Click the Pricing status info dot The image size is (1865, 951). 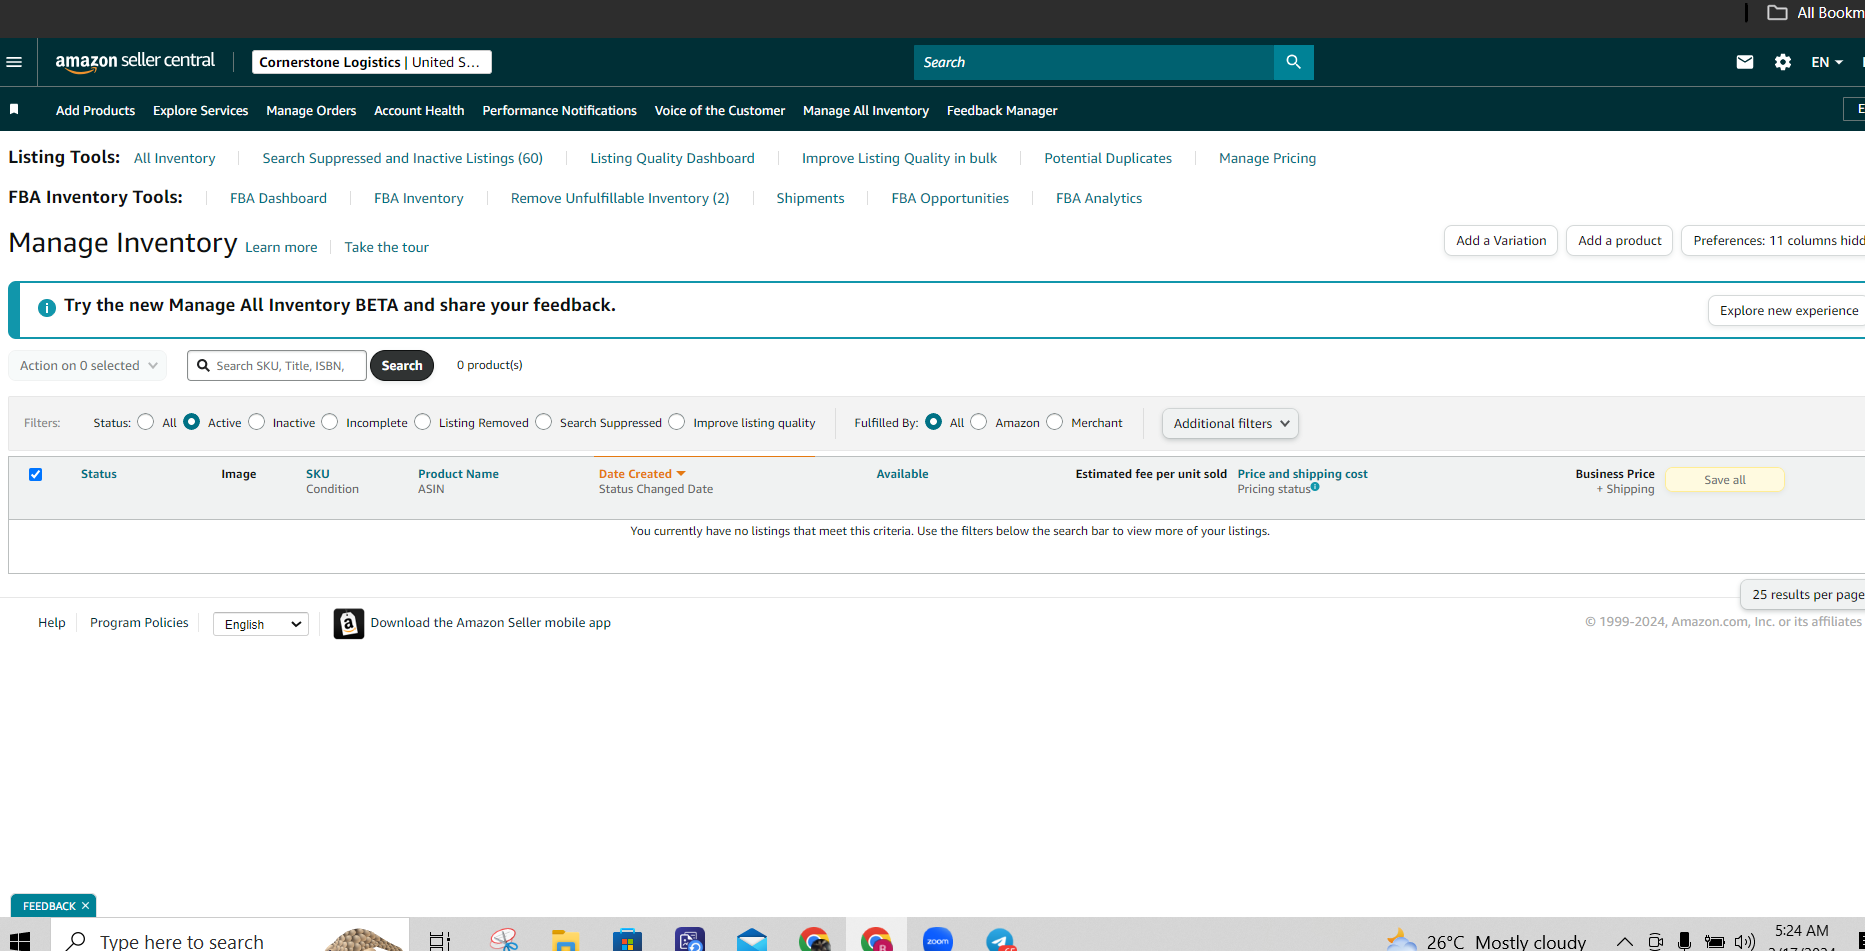coord(1315,487)
